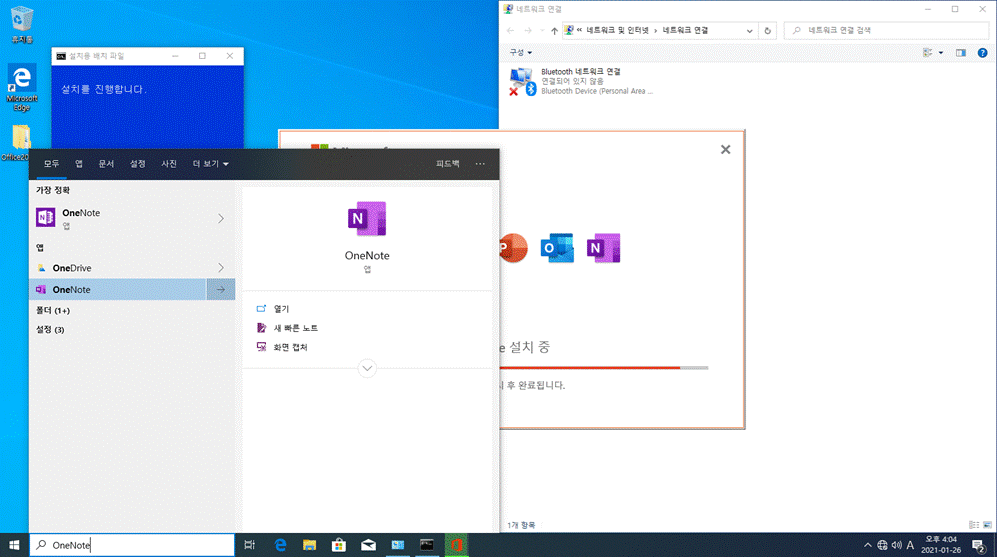Go up one level in network window
Image resolution: width=997 pixels, height=557 pixels.
click(x=554, y=31)
